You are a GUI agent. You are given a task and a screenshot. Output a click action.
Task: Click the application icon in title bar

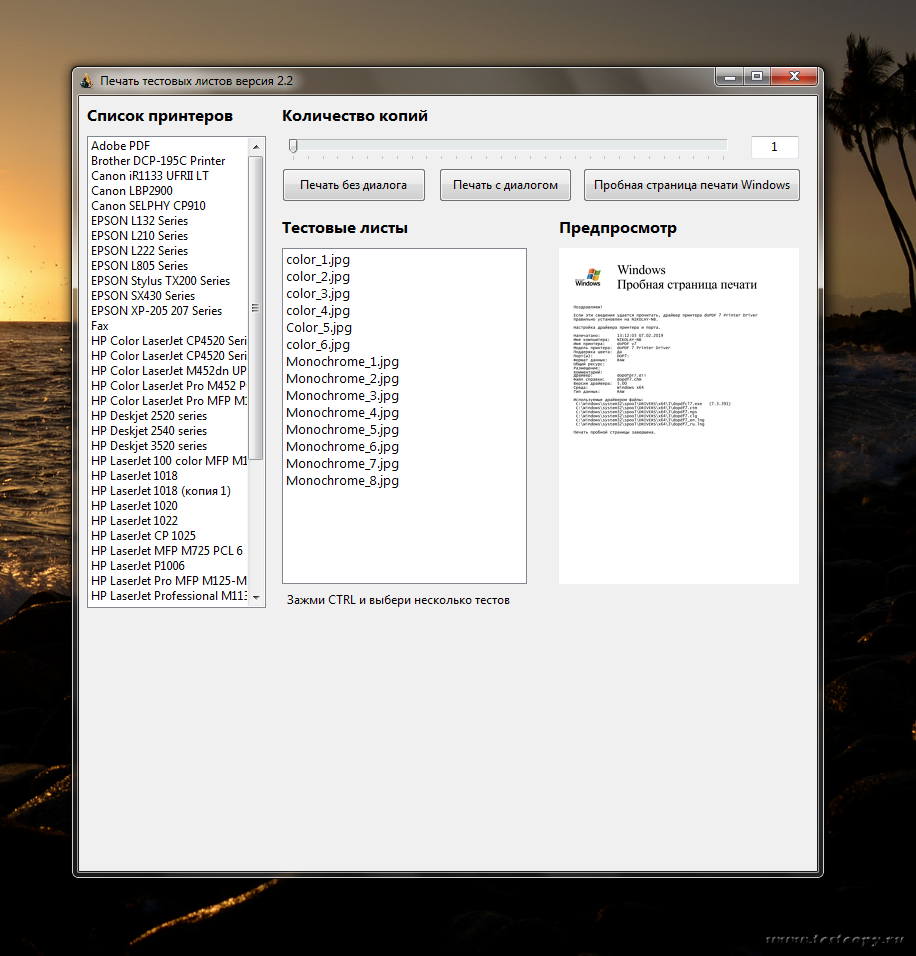[x=86, y=81]
